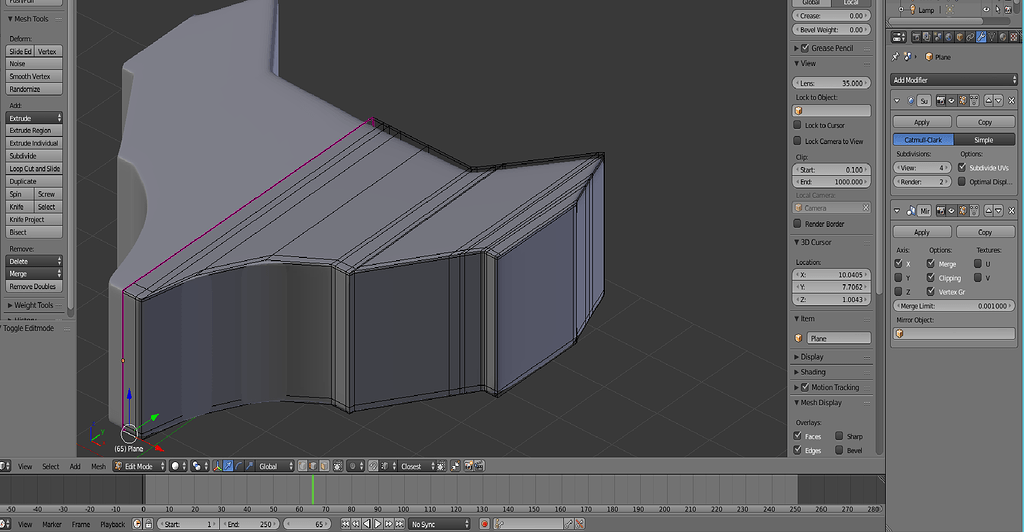Toggle the timeline frame range lock icon
Viewport: 1024px width, 532px height.
pyautogui.click(x=149, y=524)
